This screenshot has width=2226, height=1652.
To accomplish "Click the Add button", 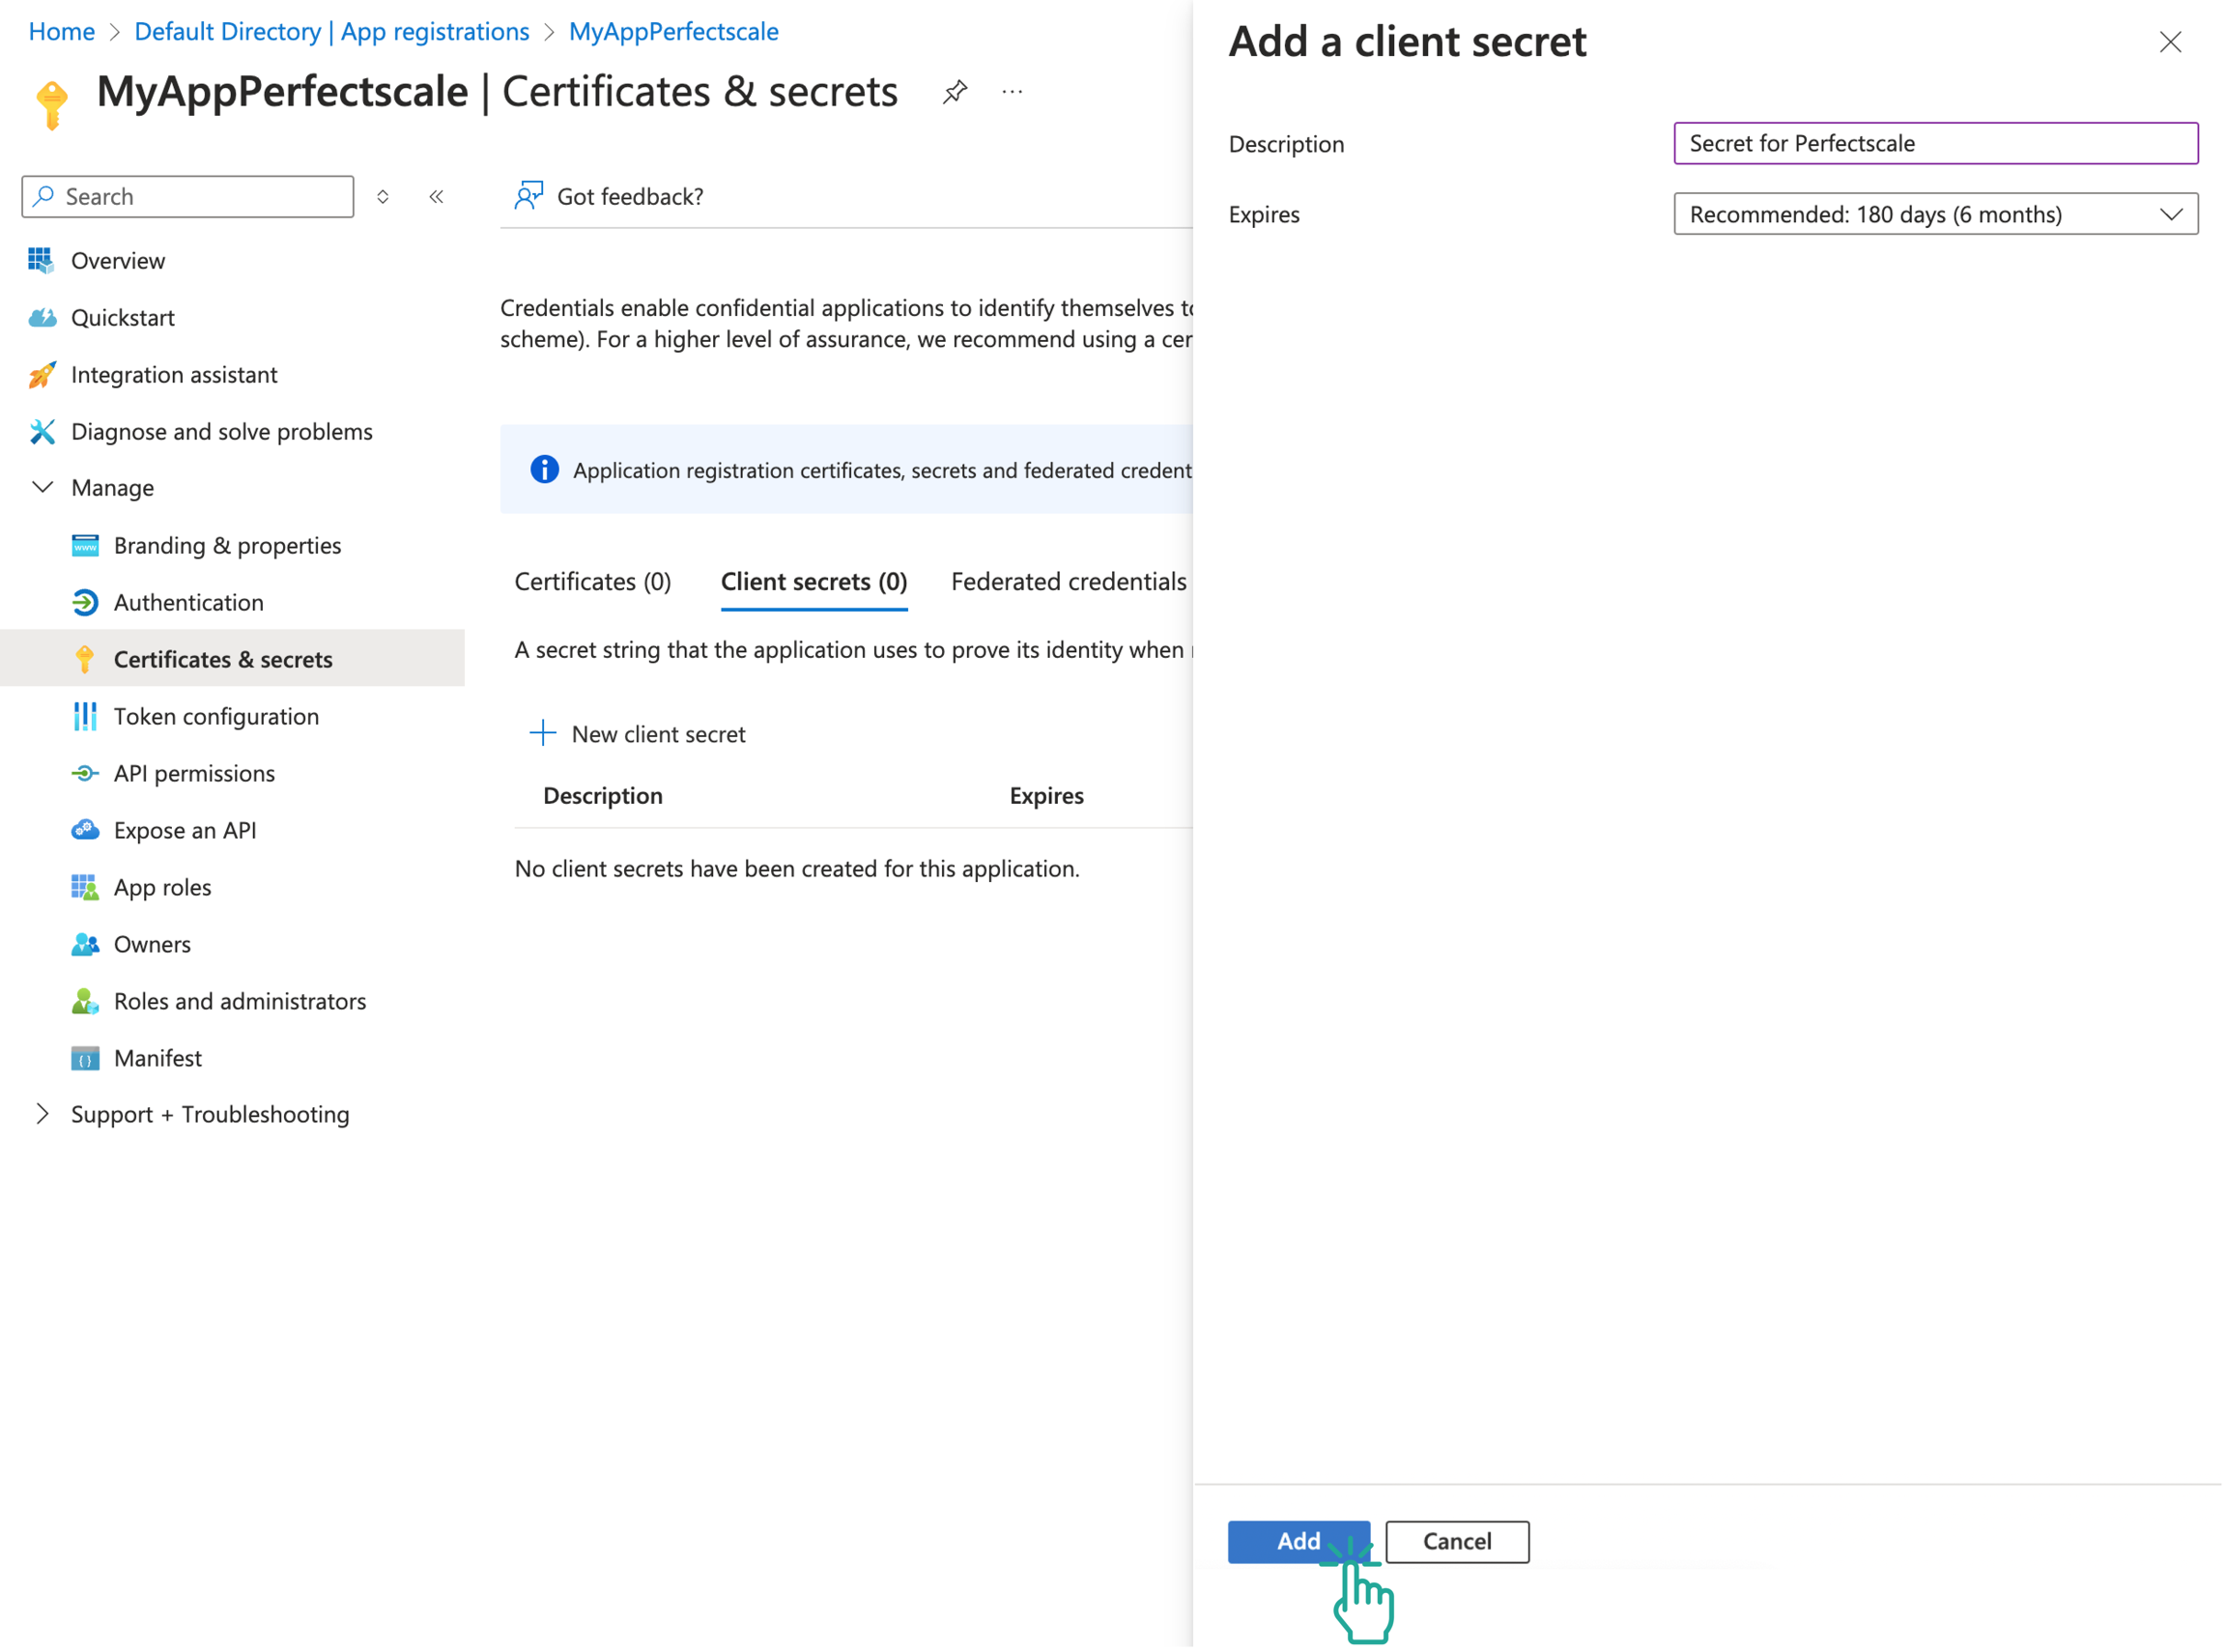I will (1297, 1541).
